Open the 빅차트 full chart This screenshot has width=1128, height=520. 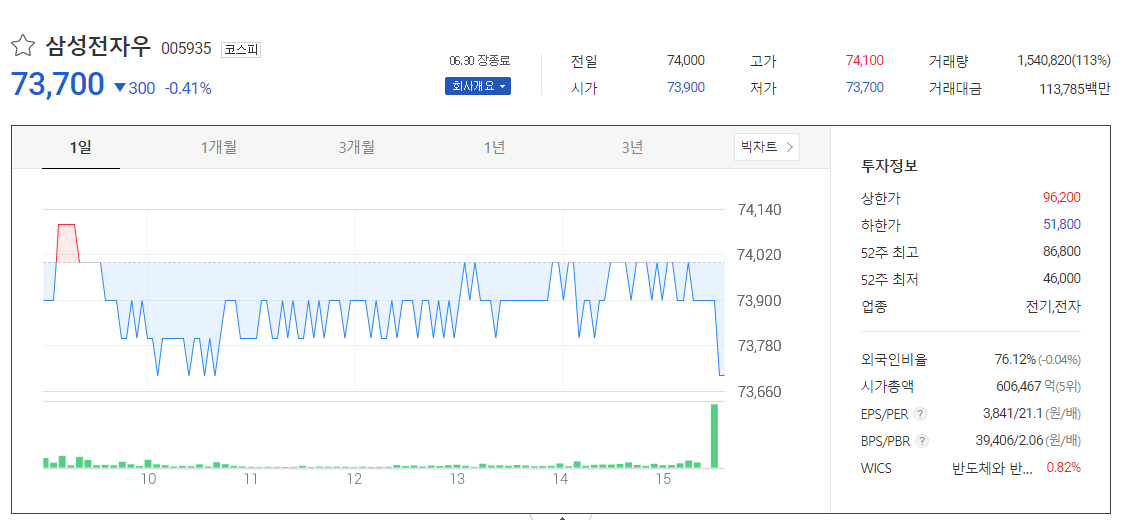767,147
